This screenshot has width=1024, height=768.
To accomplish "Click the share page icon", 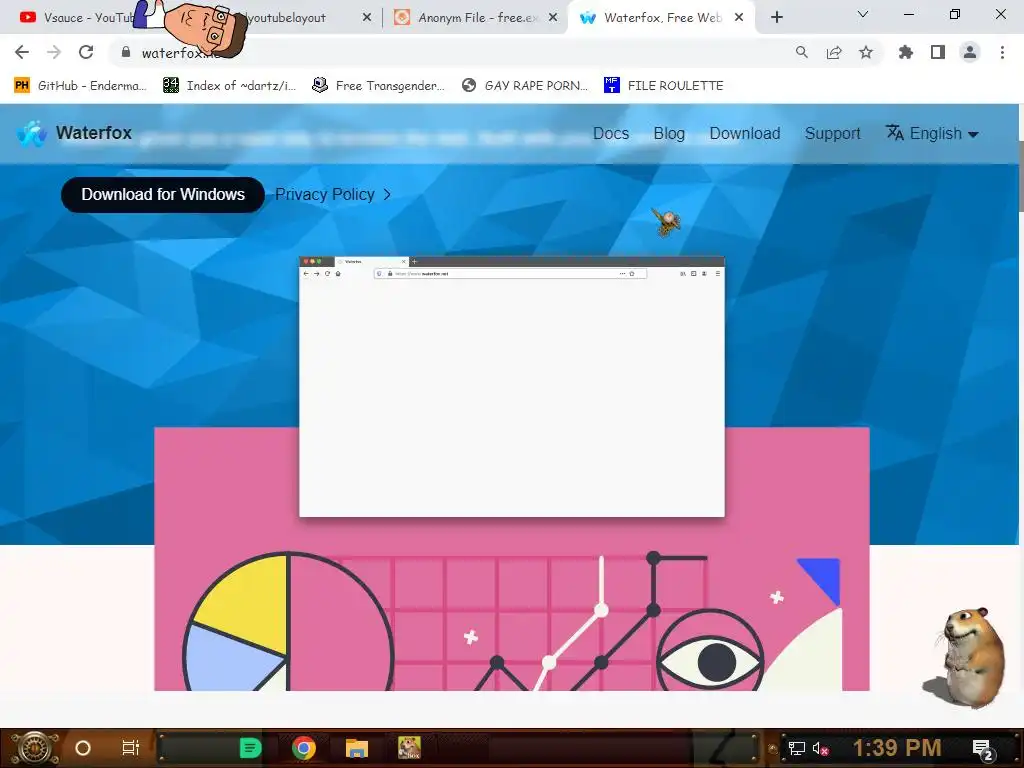I will click(x=834, y=52).
